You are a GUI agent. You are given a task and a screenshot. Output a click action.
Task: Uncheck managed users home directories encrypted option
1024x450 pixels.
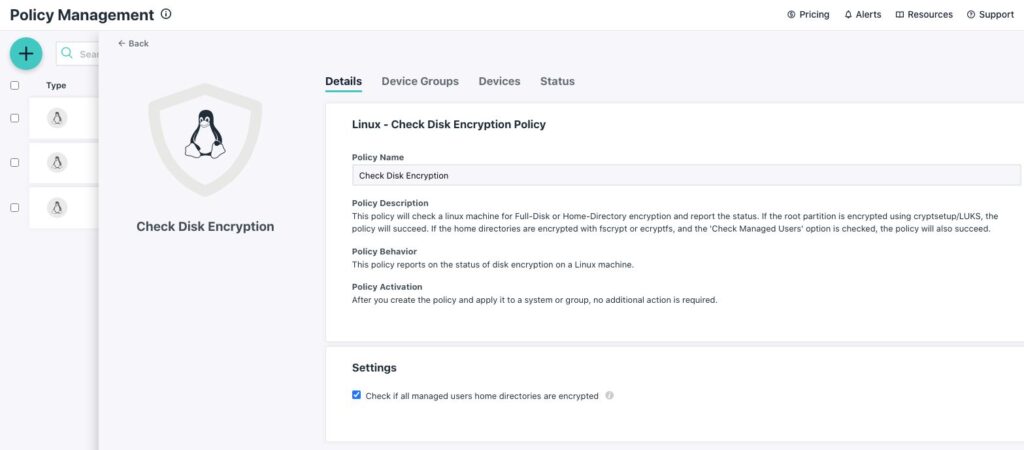[357, 395]
